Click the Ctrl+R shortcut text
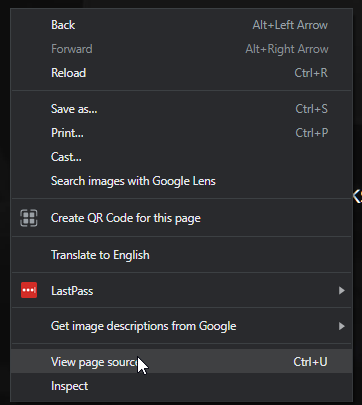Image resolution: width=362 pixels, height=405 pixels. (x=311, y=73)
